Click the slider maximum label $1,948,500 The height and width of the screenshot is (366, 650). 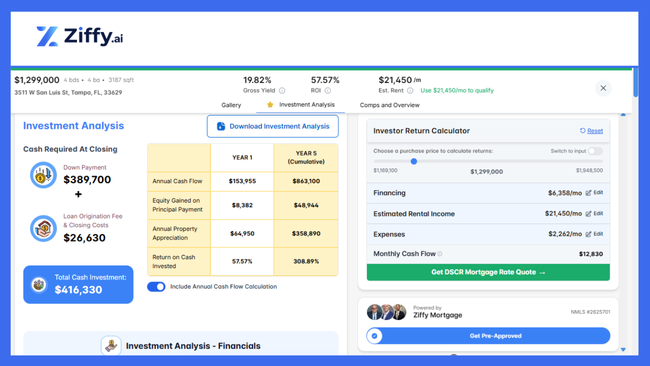[589, 170]
